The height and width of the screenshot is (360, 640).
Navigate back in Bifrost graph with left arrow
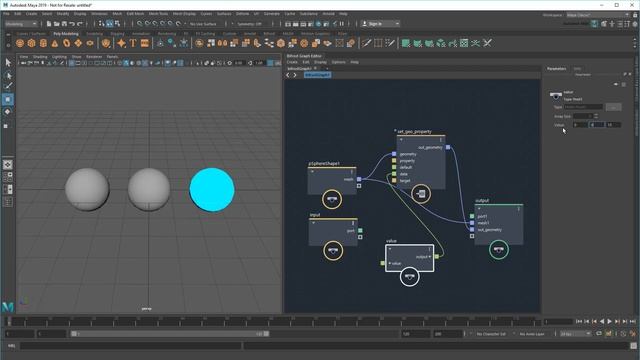click(x=288, y=75)
